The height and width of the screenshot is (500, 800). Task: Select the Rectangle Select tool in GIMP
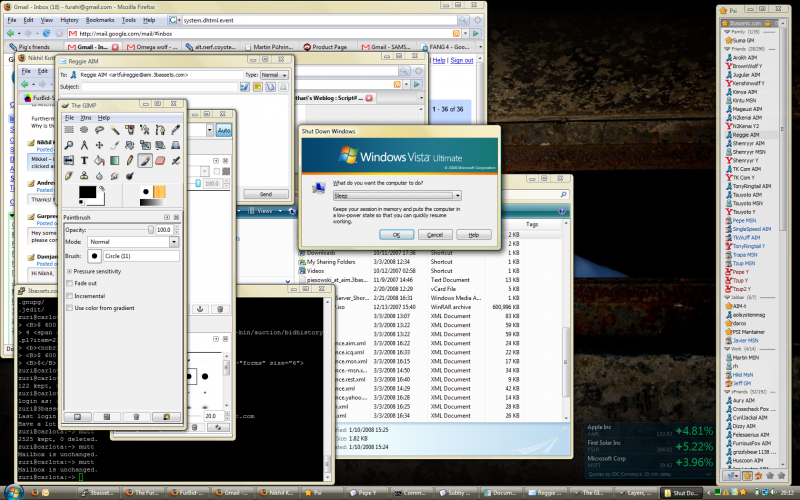tap(69, 129)
